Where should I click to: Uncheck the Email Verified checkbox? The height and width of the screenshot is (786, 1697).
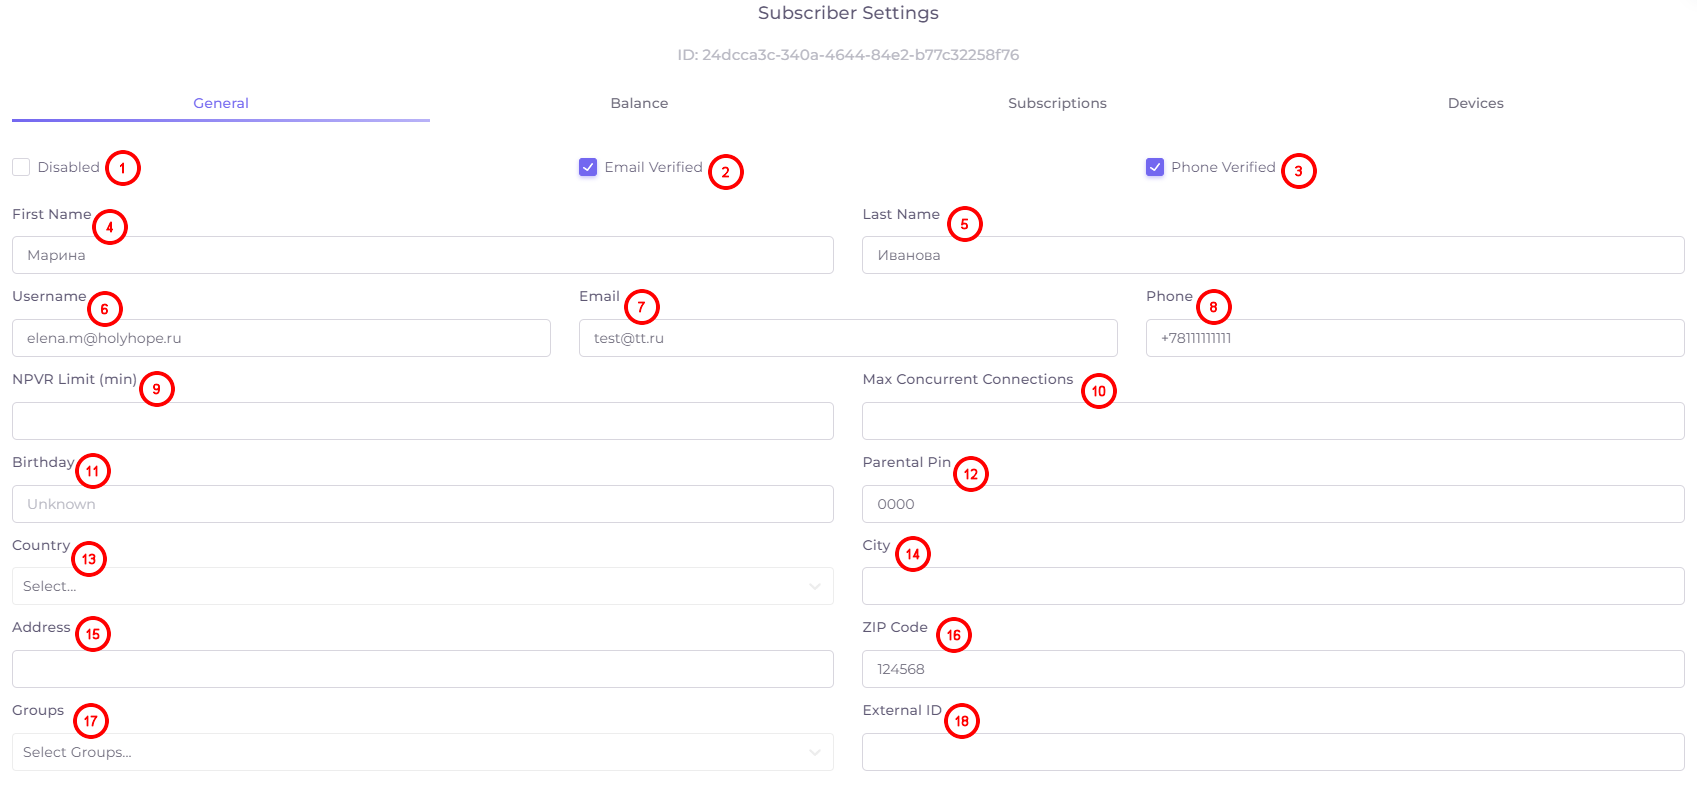point(588,167)
